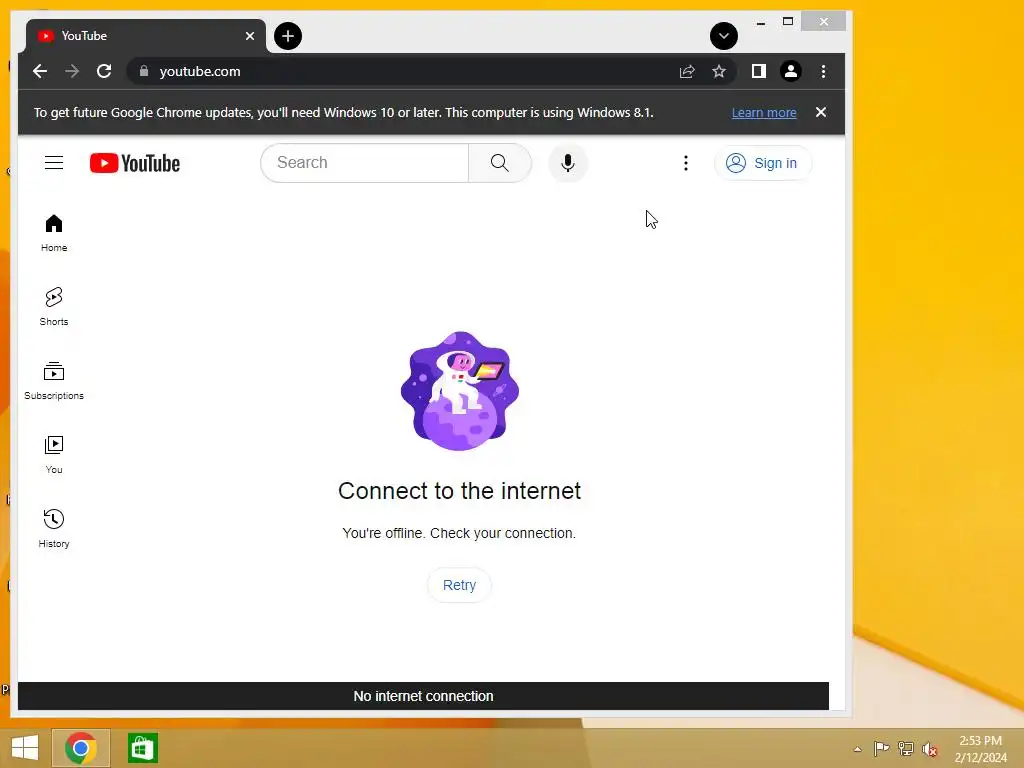Click the browser forward arrow

pos(72,71)
